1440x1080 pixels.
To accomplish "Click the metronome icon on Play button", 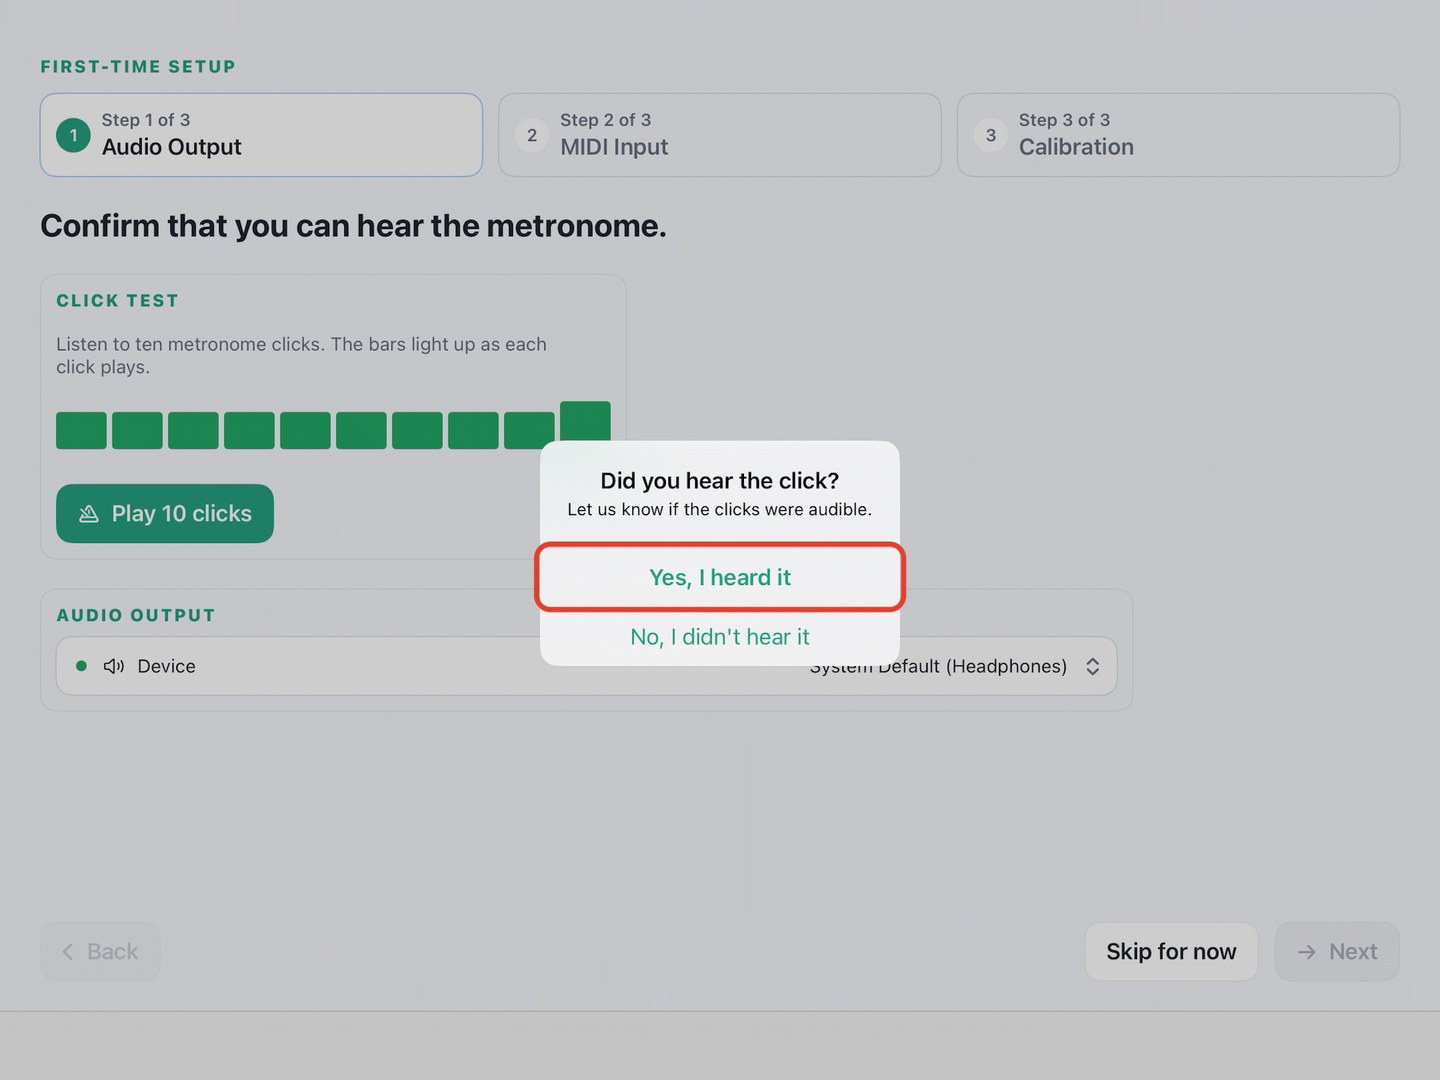I will coord(89,514).
